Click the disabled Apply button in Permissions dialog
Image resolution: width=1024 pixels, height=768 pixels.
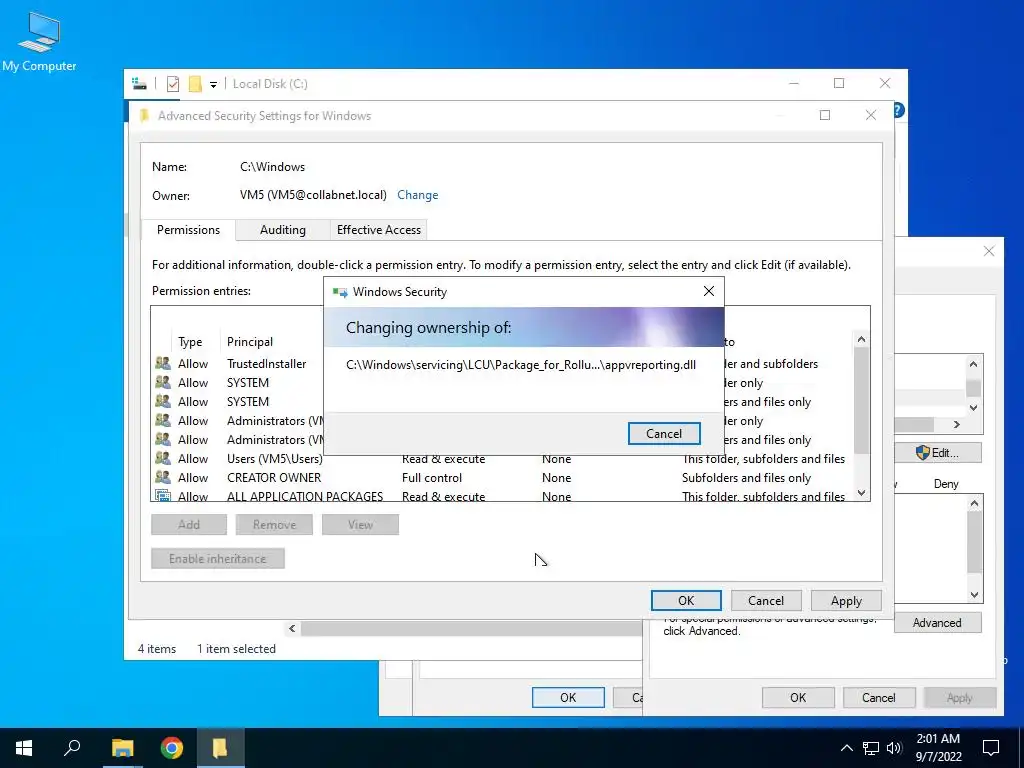(959, 697)
